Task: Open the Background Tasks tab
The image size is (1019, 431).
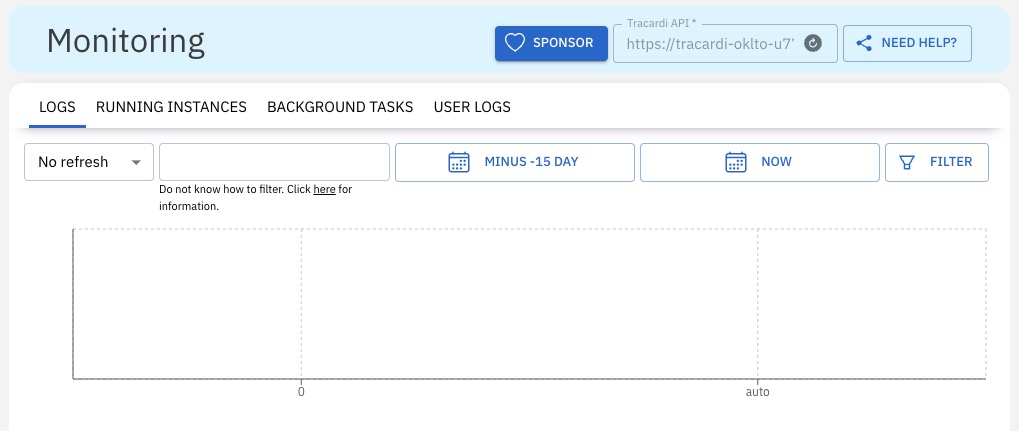Action: [x=340, y=107]
